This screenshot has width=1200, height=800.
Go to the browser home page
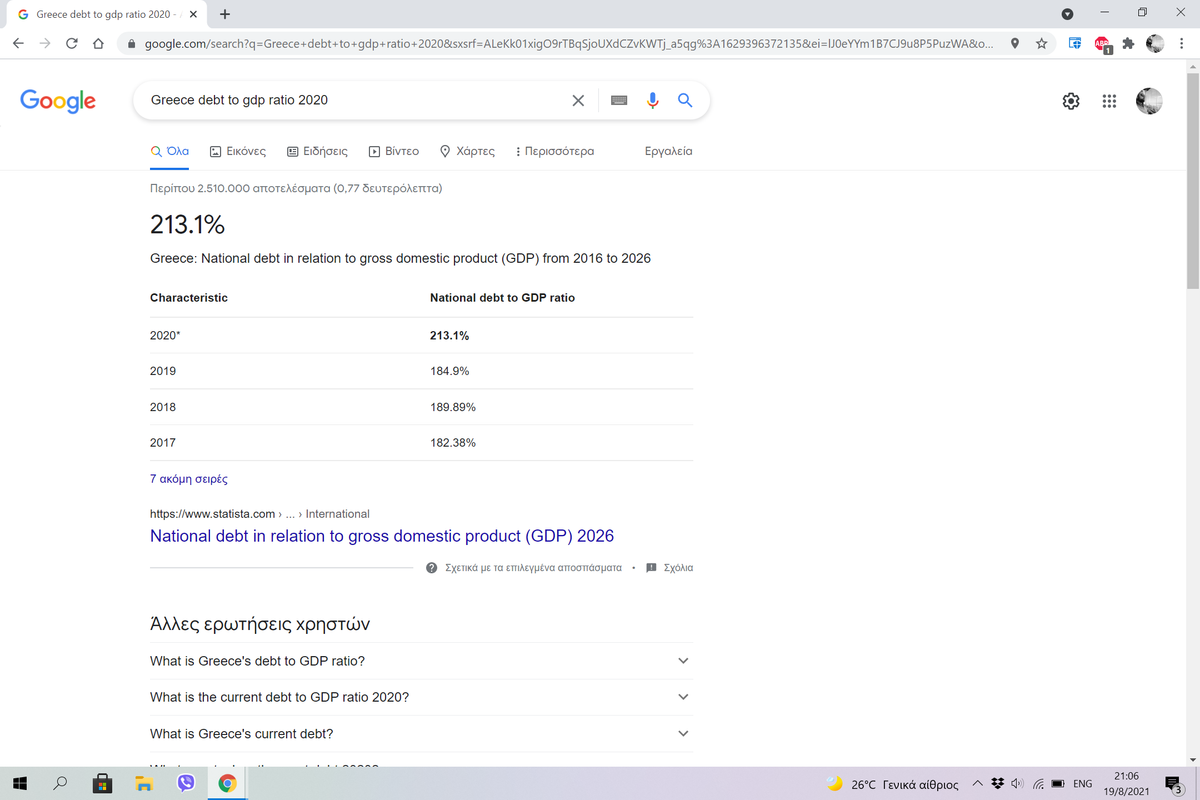point(98,44)
